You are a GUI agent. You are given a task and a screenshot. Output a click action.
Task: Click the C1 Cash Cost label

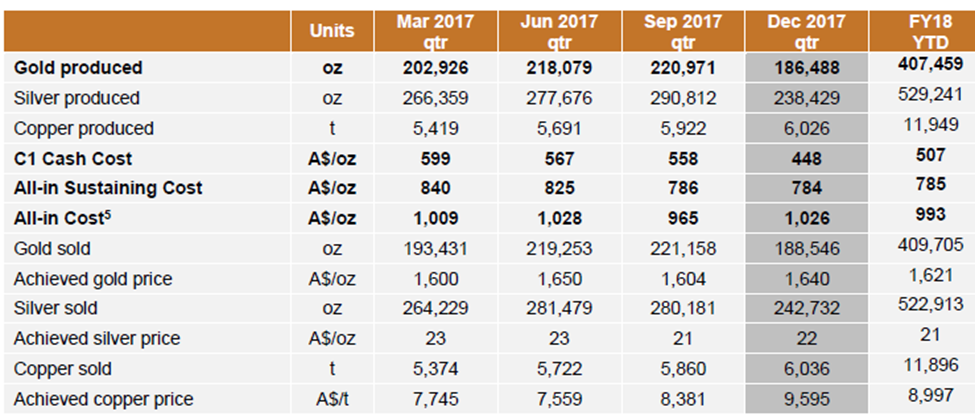[73, 159]
